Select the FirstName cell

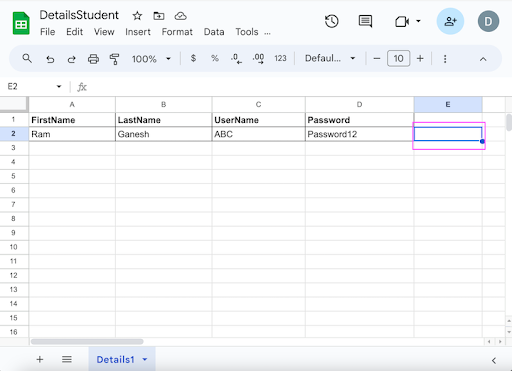point(72,120)
